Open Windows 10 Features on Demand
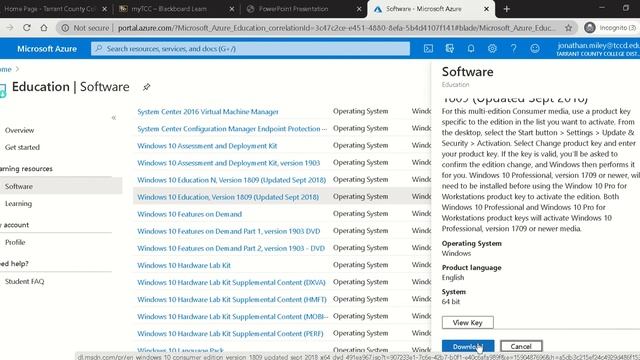 click(189, 214)
